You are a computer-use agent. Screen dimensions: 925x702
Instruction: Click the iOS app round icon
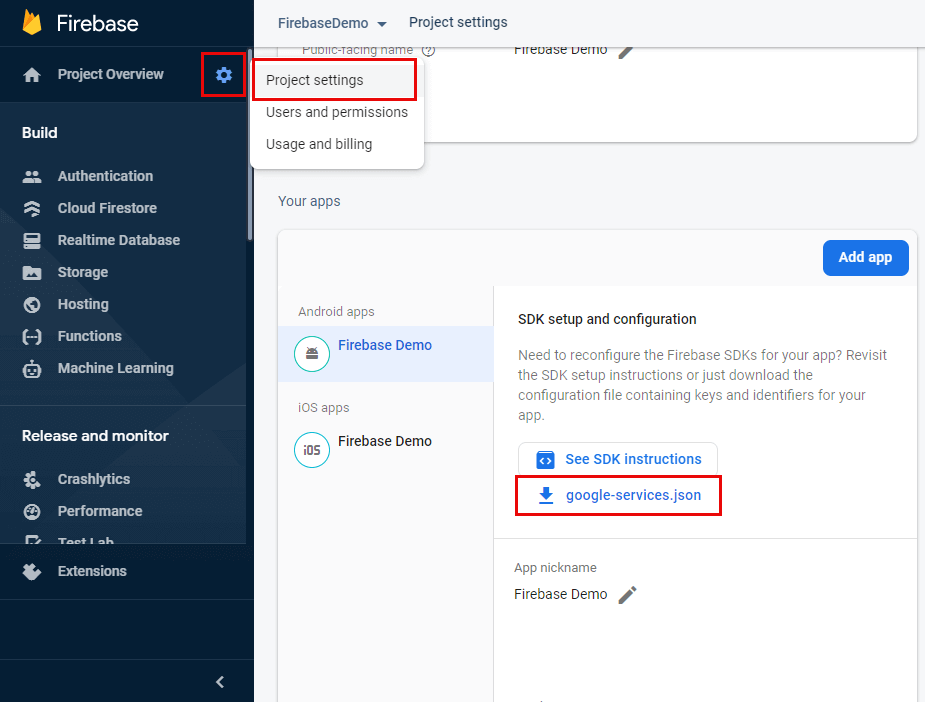312,450
